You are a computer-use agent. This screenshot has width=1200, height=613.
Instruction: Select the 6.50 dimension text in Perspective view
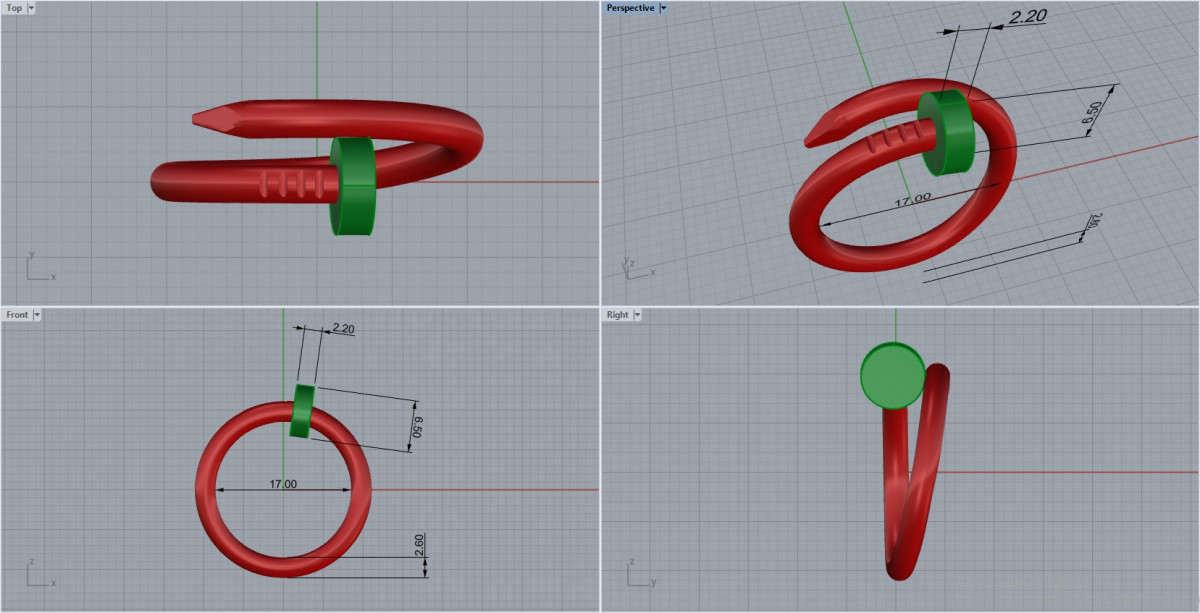pyautogui.click(x=1092, y=113)
